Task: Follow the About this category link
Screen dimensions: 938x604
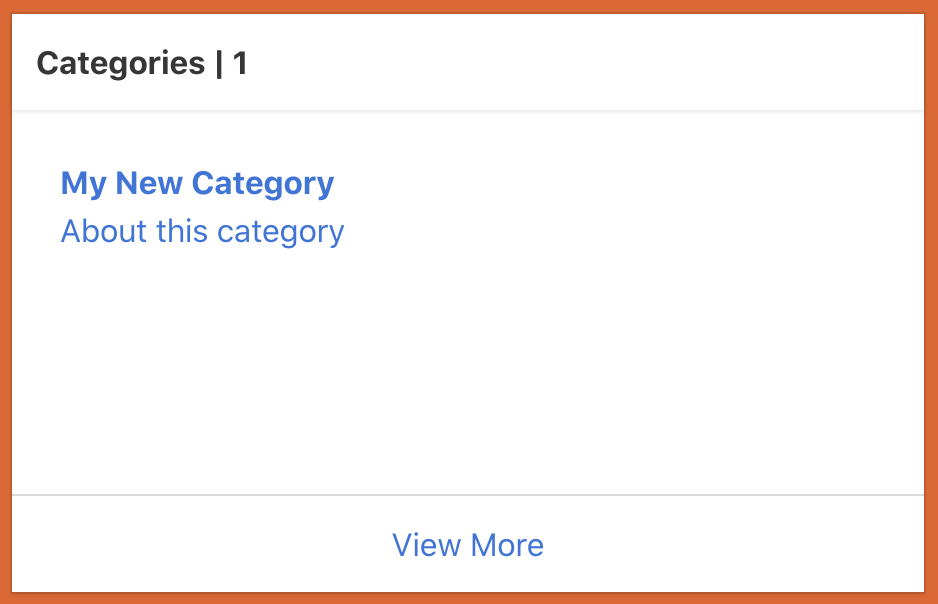Action: pyautogui.click(x=202, y=232)
